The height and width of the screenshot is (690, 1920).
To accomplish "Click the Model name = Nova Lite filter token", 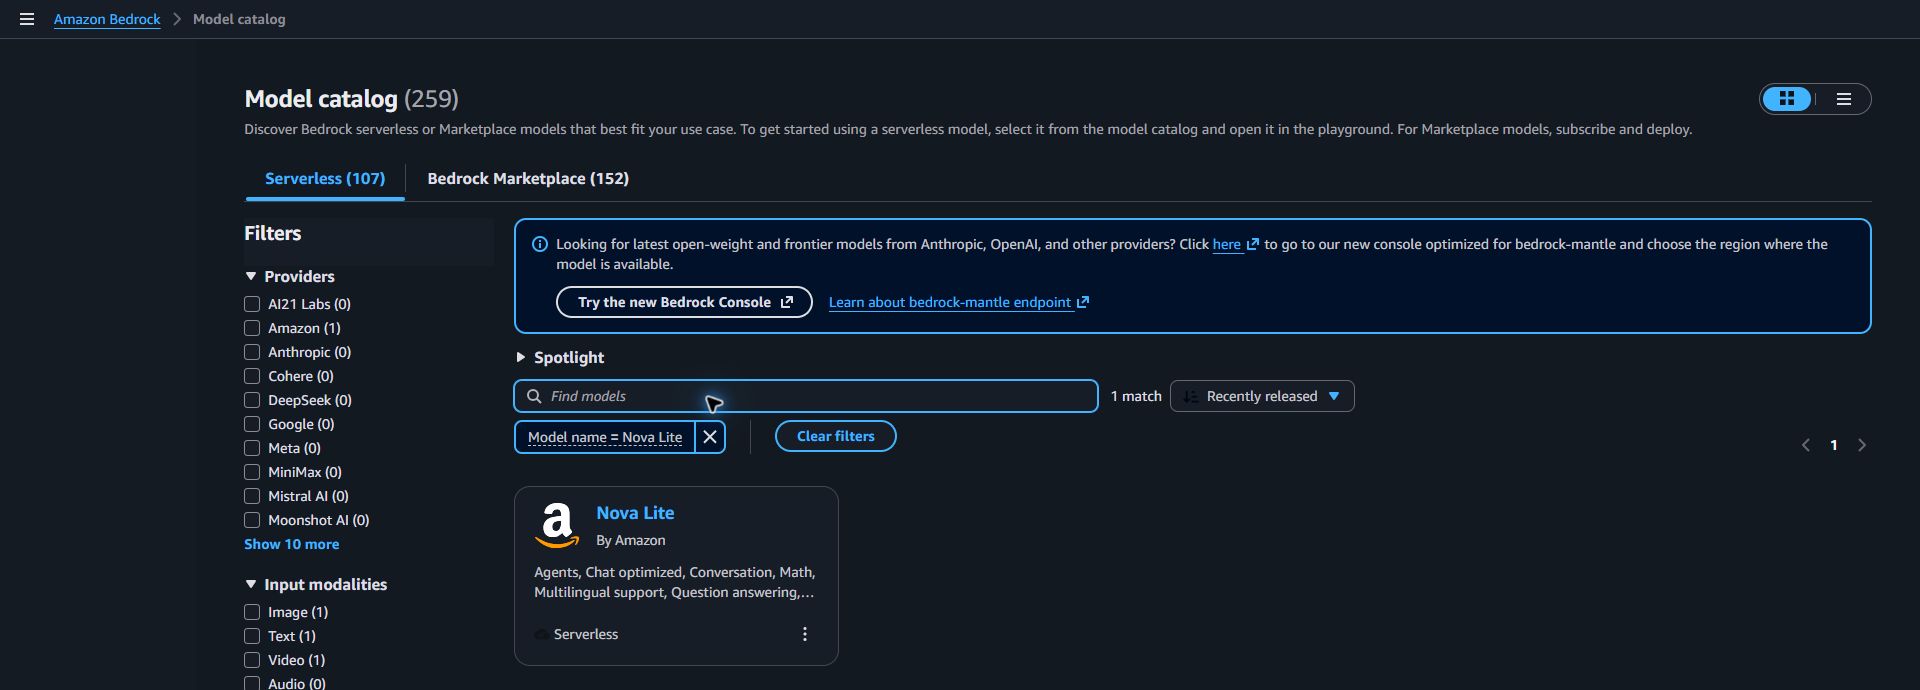I will pos(605,437).
